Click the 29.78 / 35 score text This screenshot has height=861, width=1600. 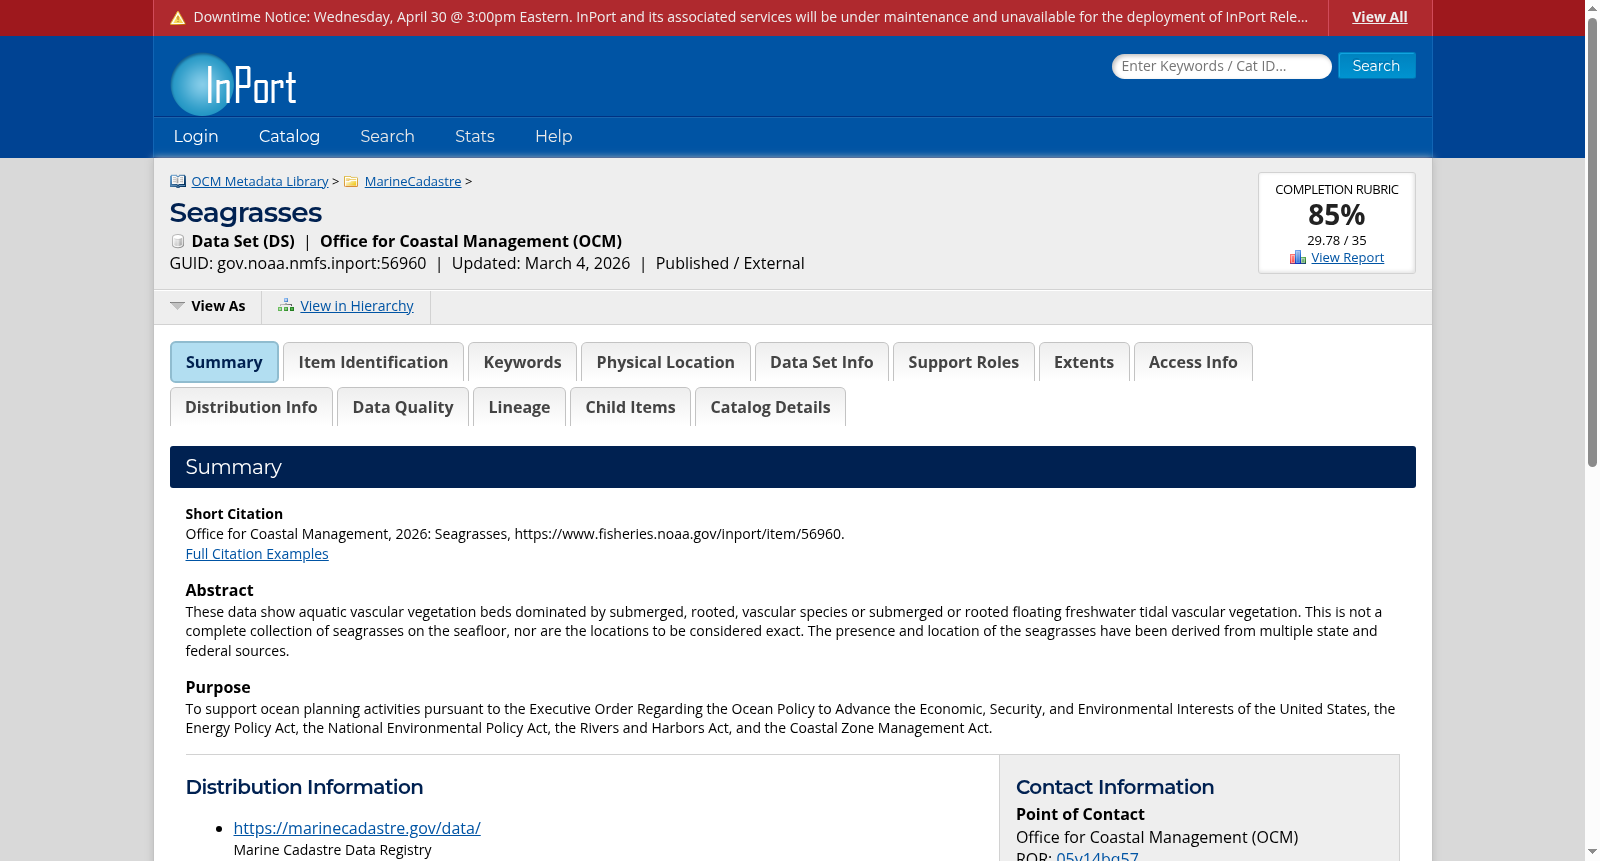(x=1337, y=240)
